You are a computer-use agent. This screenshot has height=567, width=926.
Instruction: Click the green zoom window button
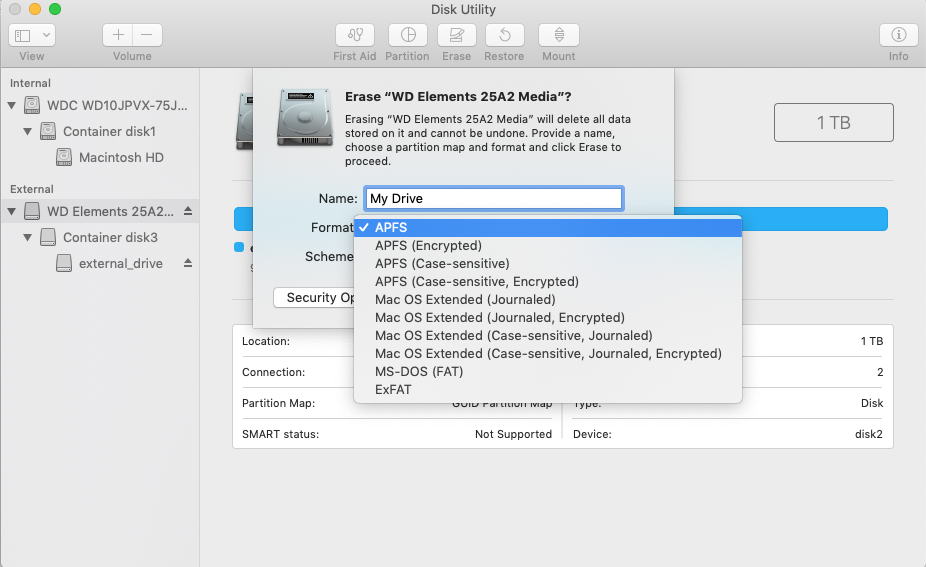(x=55, y=9)
